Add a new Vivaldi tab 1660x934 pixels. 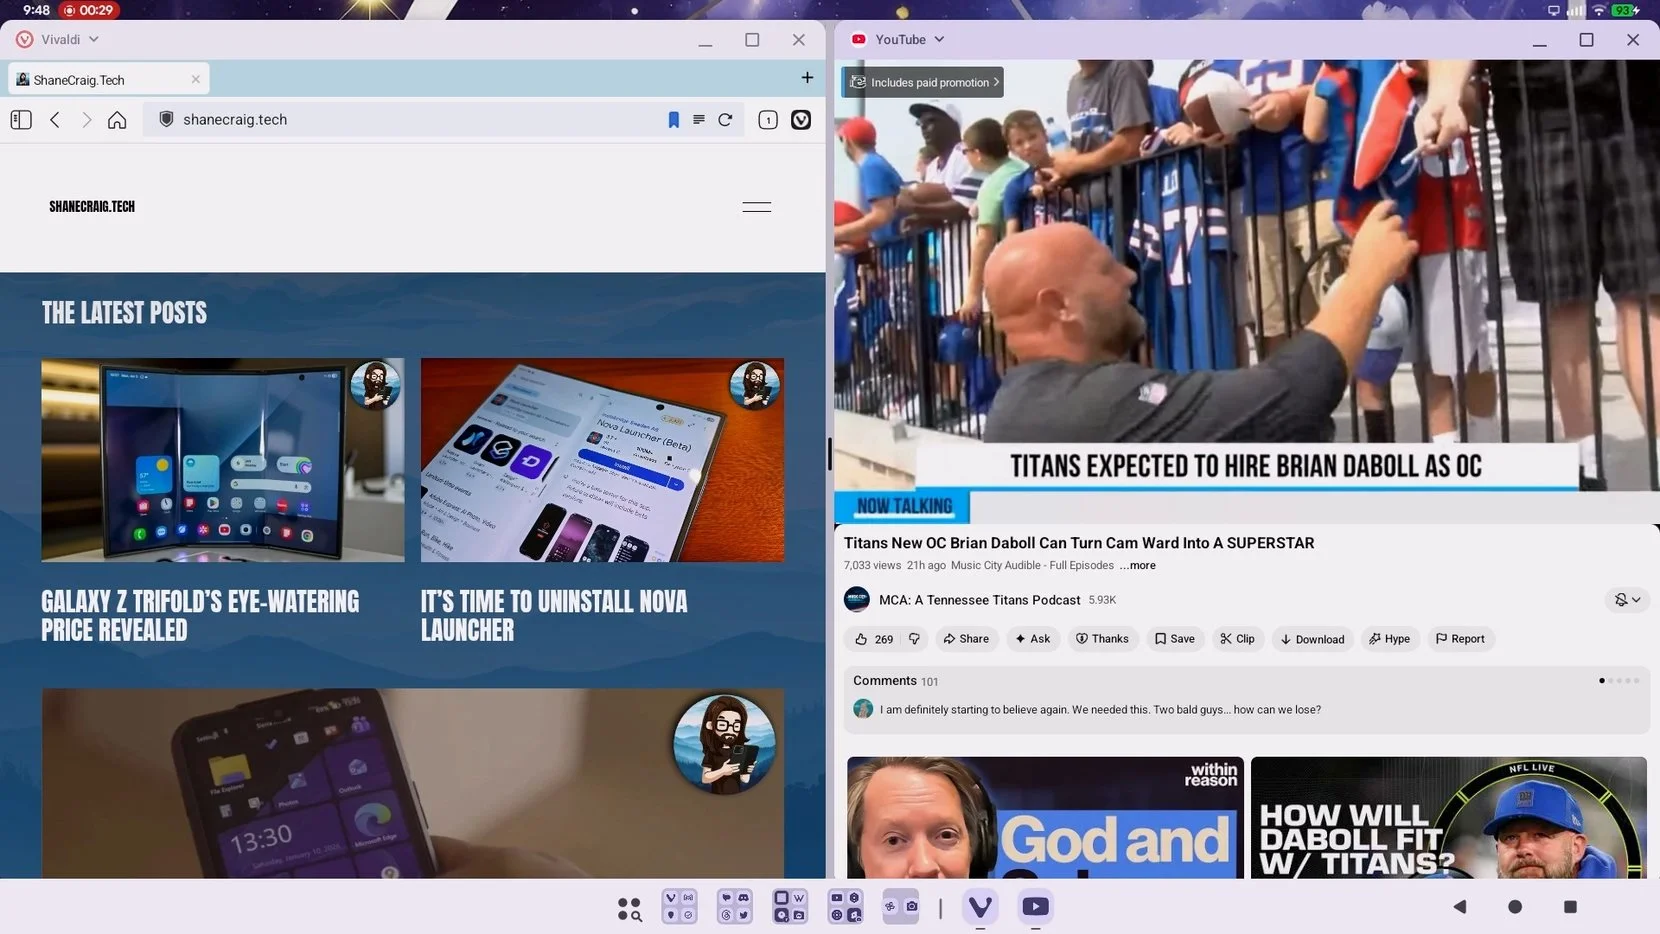807,78
